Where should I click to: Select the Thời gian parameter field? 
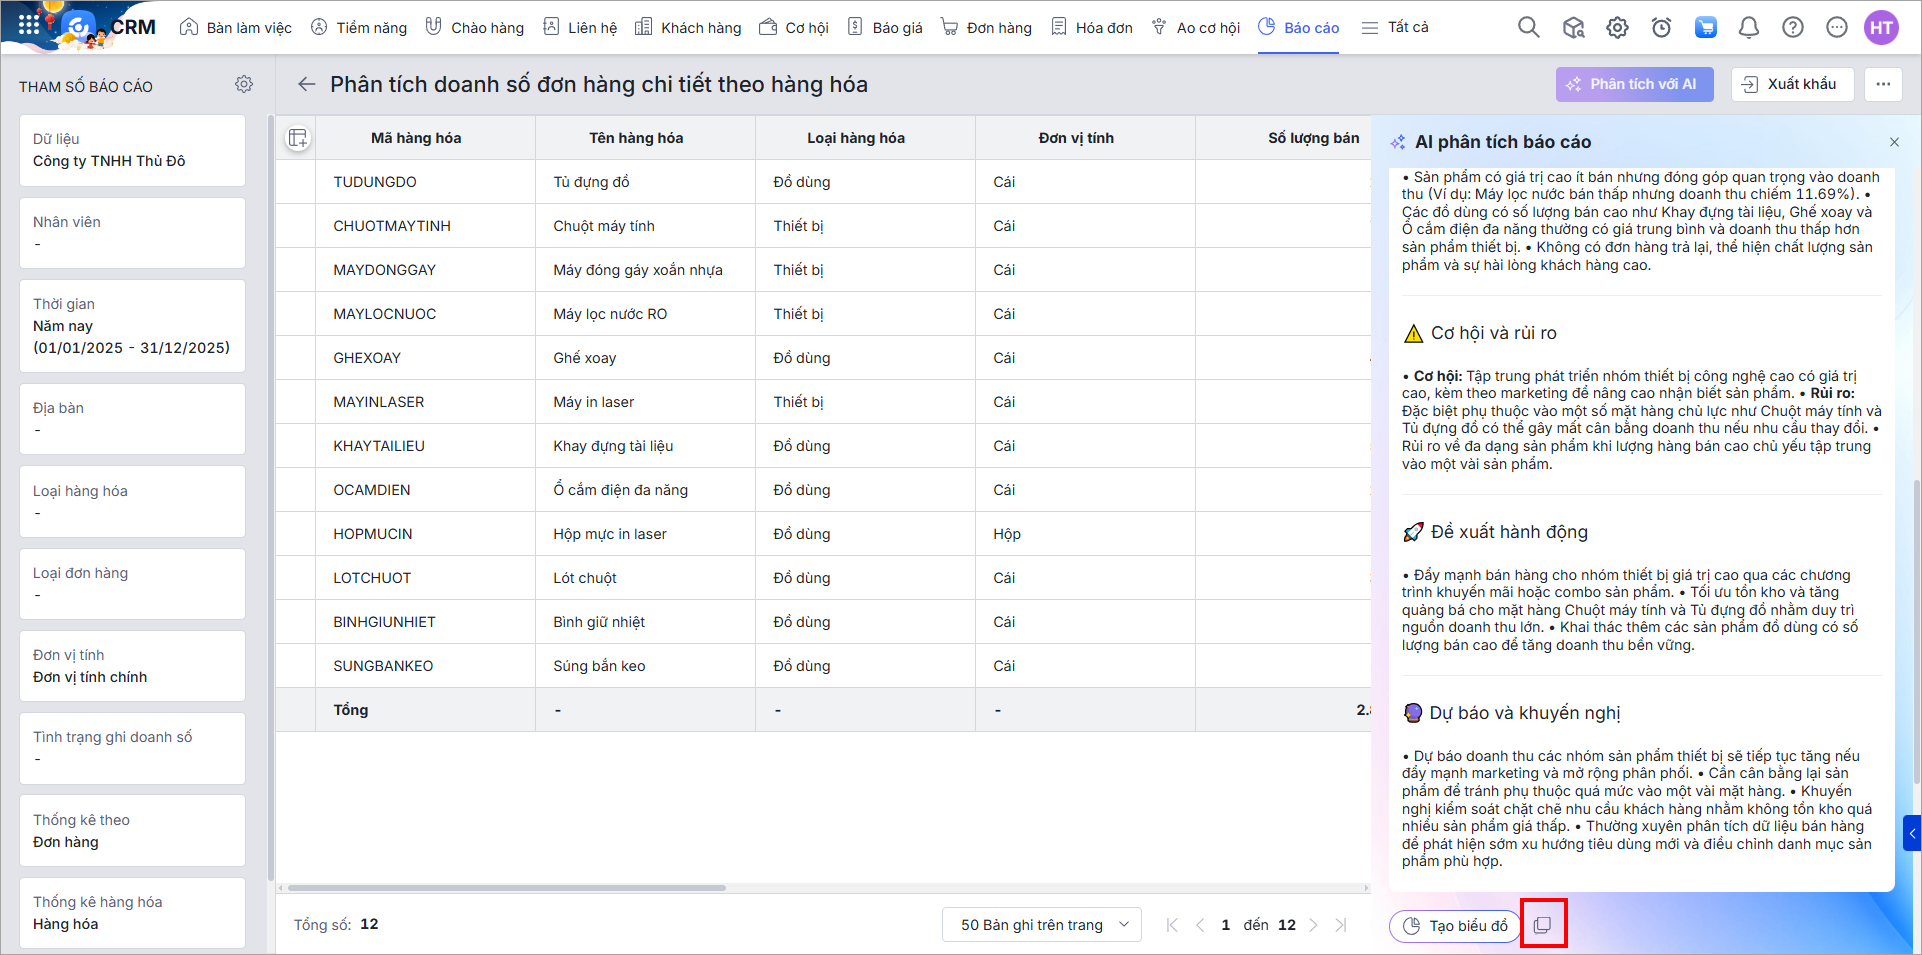[x=132, y=326]
